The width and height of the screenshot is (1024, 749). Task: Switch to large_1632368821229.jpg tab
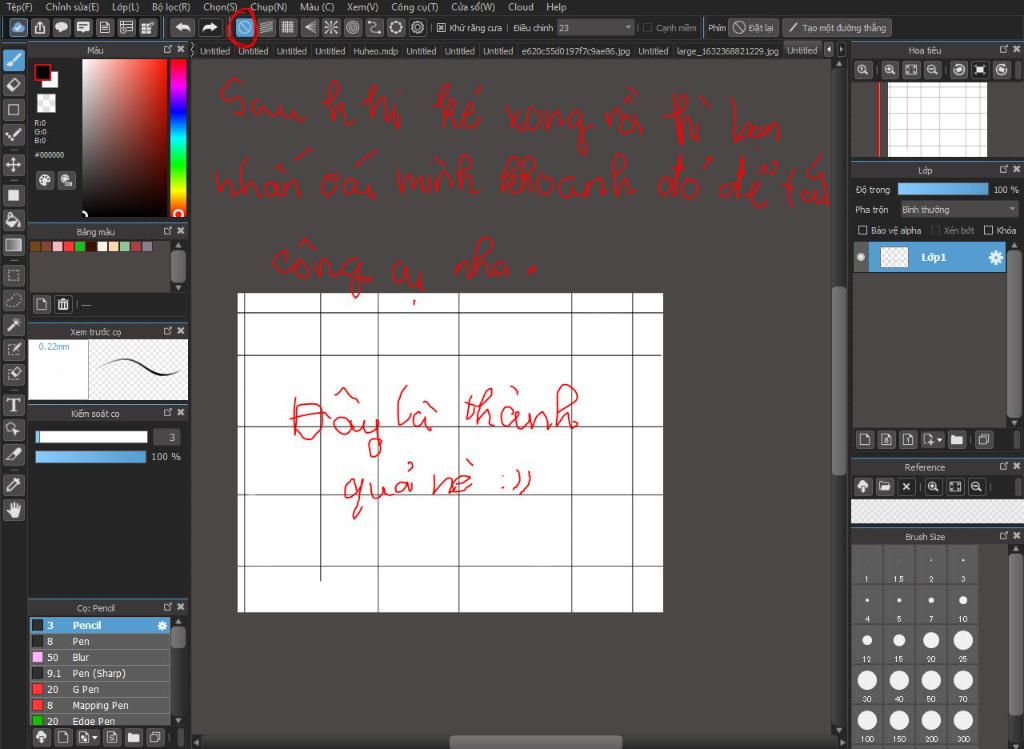pyautogui.click(x=728, y=51)
